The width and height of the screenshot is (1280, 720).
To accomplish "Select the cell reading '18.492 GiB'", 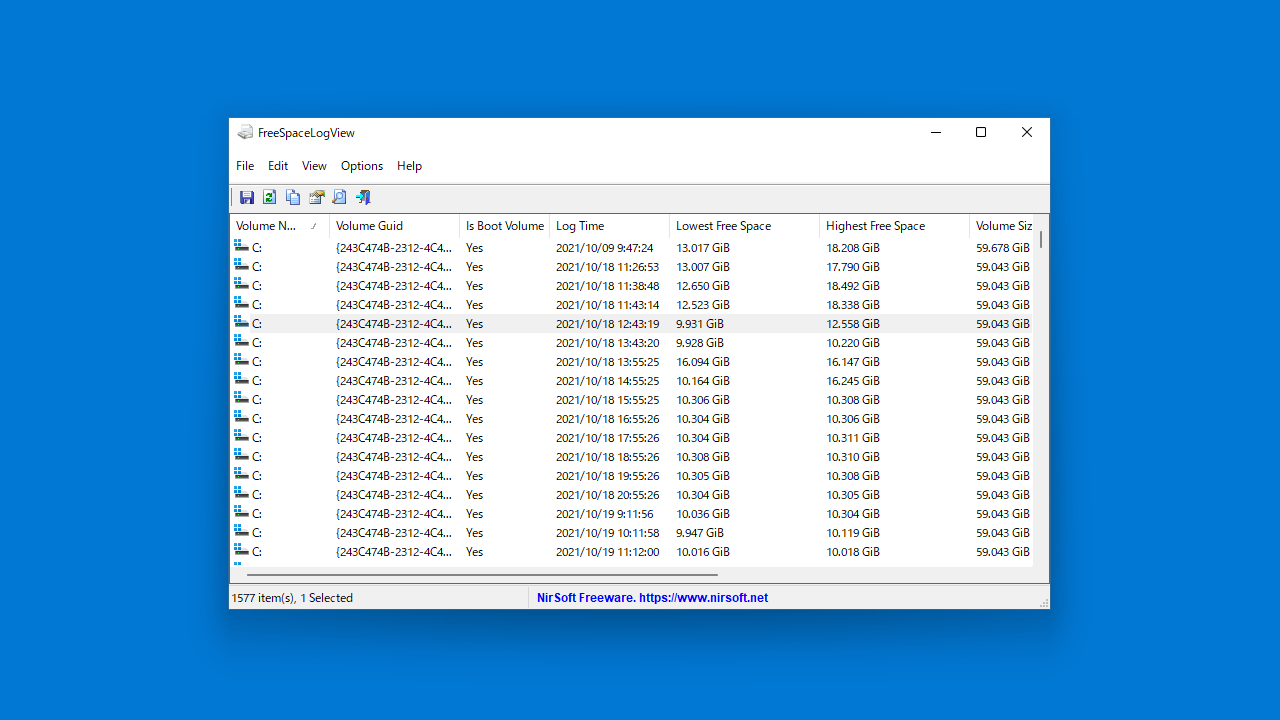I will 853,286.
